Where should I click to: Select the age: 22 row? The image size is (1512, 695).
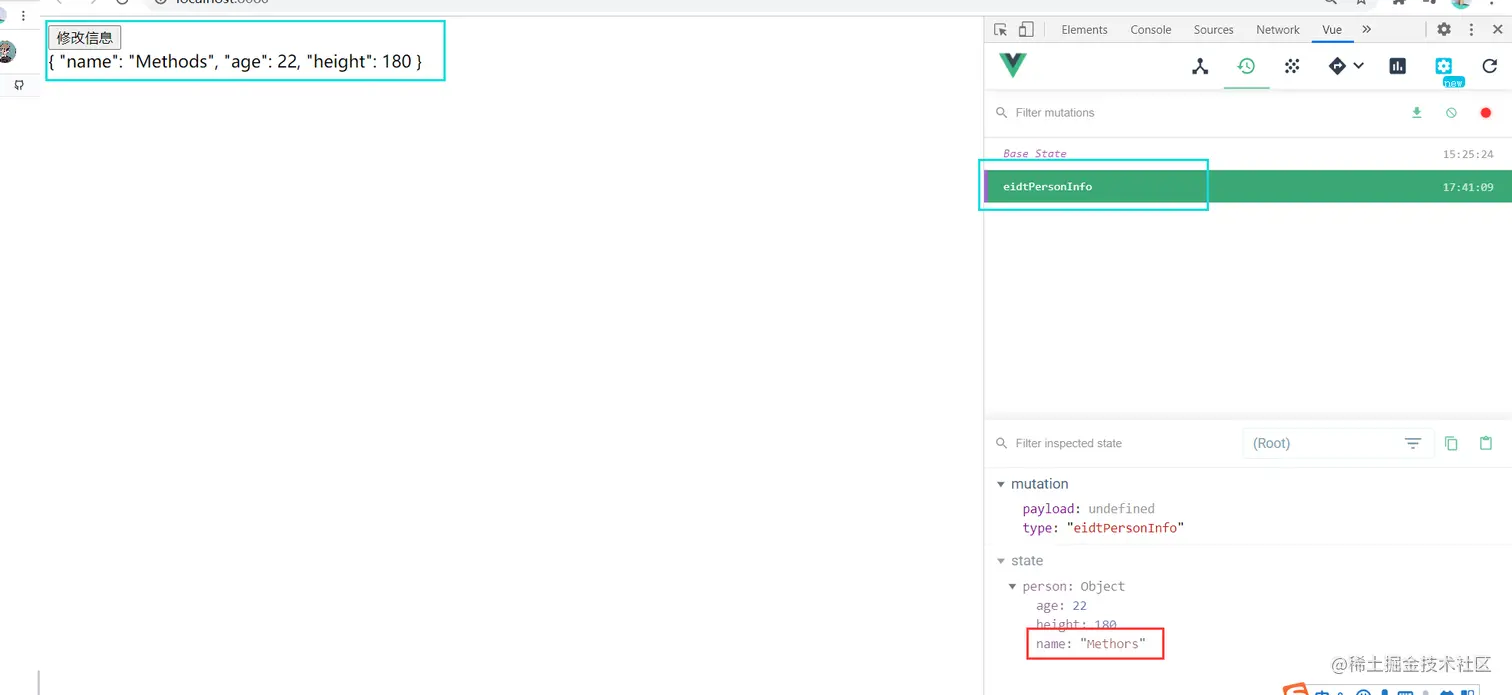pyautogui.click(x=1061, y=606)
